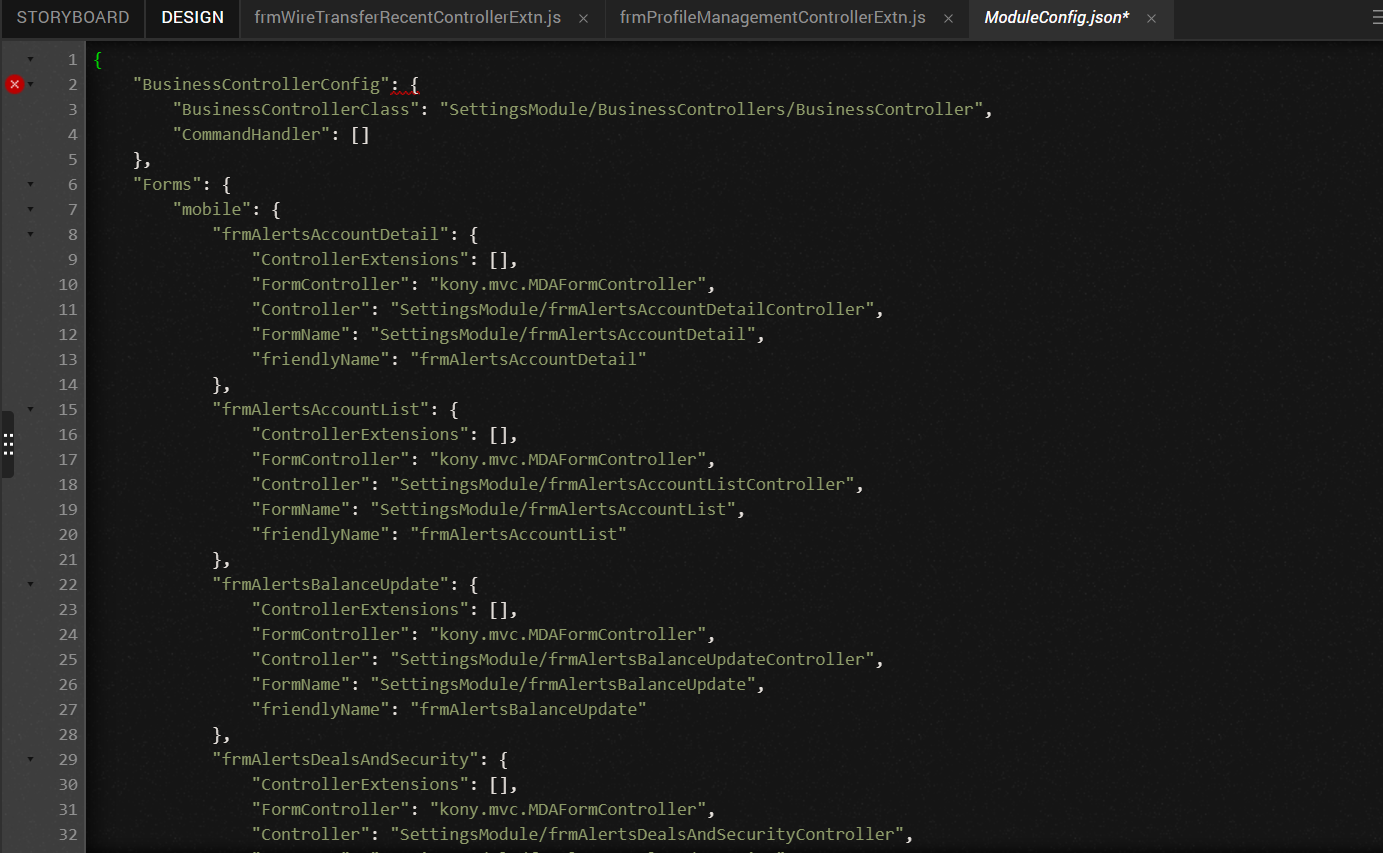Click line number 13 in the gutter
The height and width of the screenshot is (853, 1383).
point(67,359)
